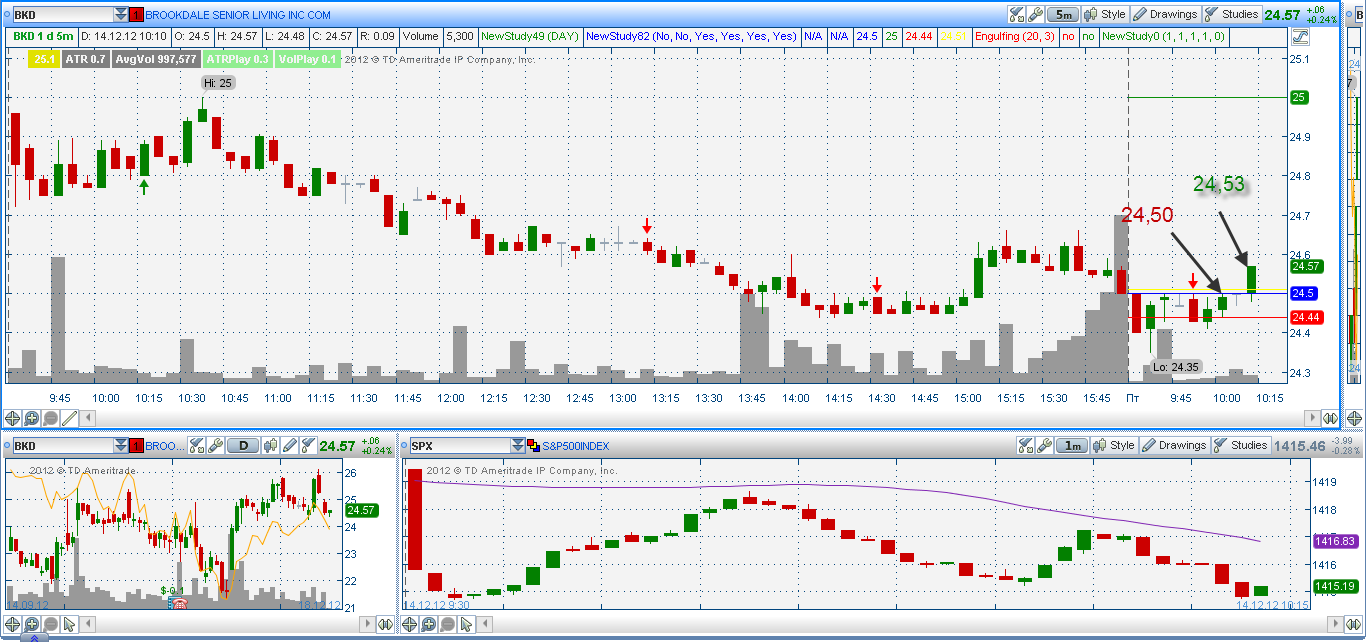This screenshot has width=1366, height=642.
Task: Click the main chart horizontal scrollbar track
Action: [701, 418]
